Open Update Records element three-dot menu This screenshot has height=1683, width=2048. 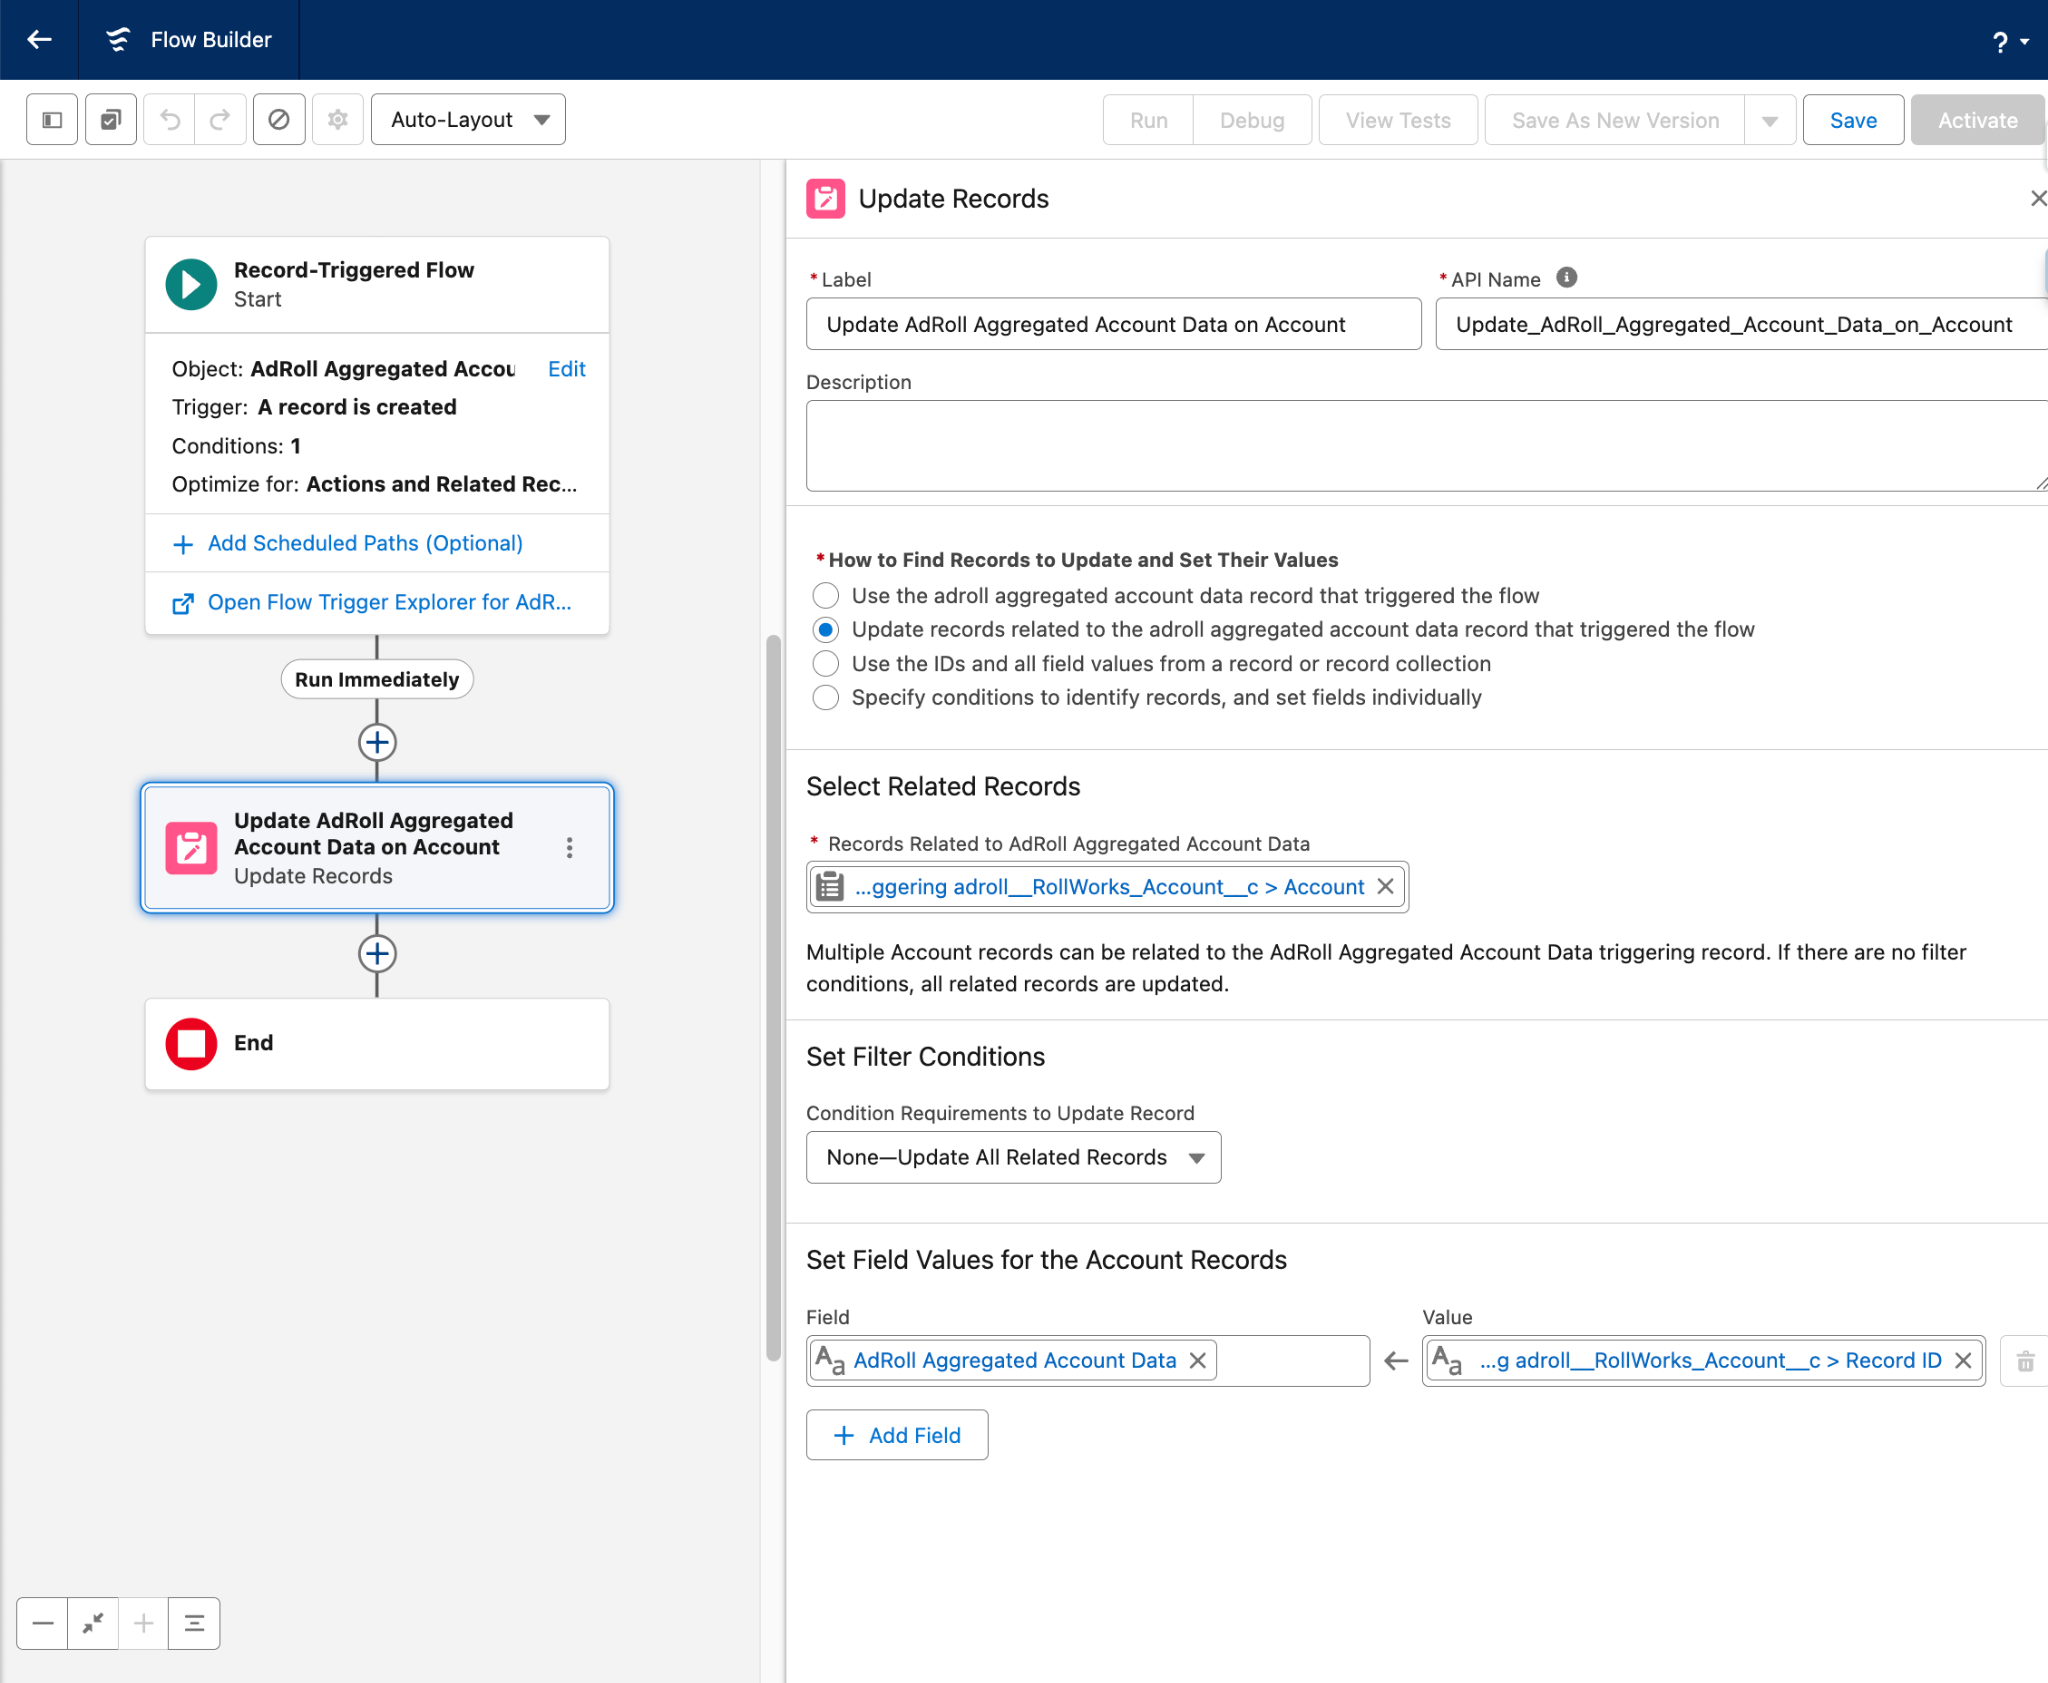pos(570,849)
